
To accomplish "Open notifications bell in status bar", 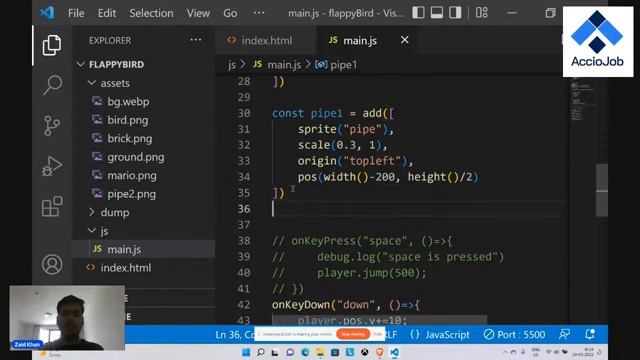I will [x=590, y=334].
